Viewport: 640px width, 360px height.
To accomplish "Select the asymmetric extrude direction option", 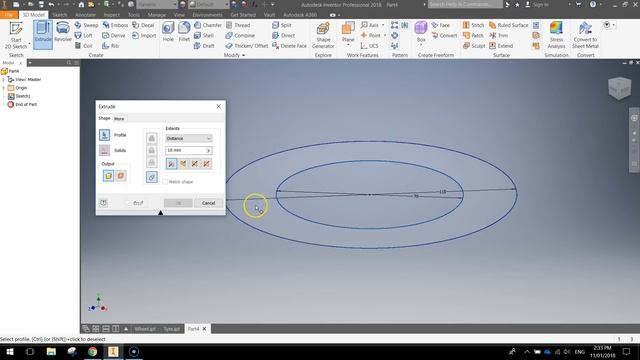I will (207, 164).
